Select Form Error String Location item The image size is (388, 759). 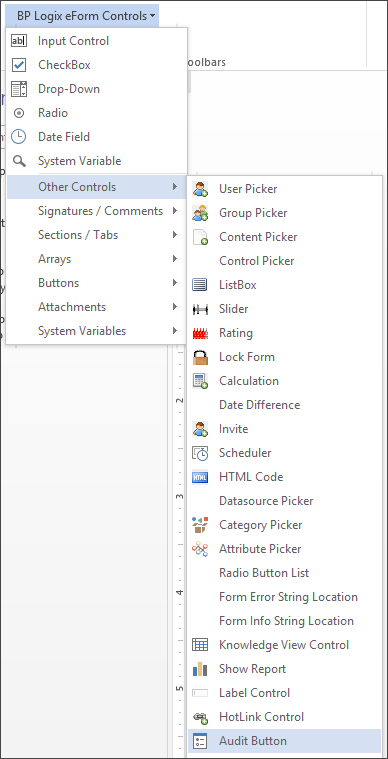pyautogui.click(x=285, y=597)
